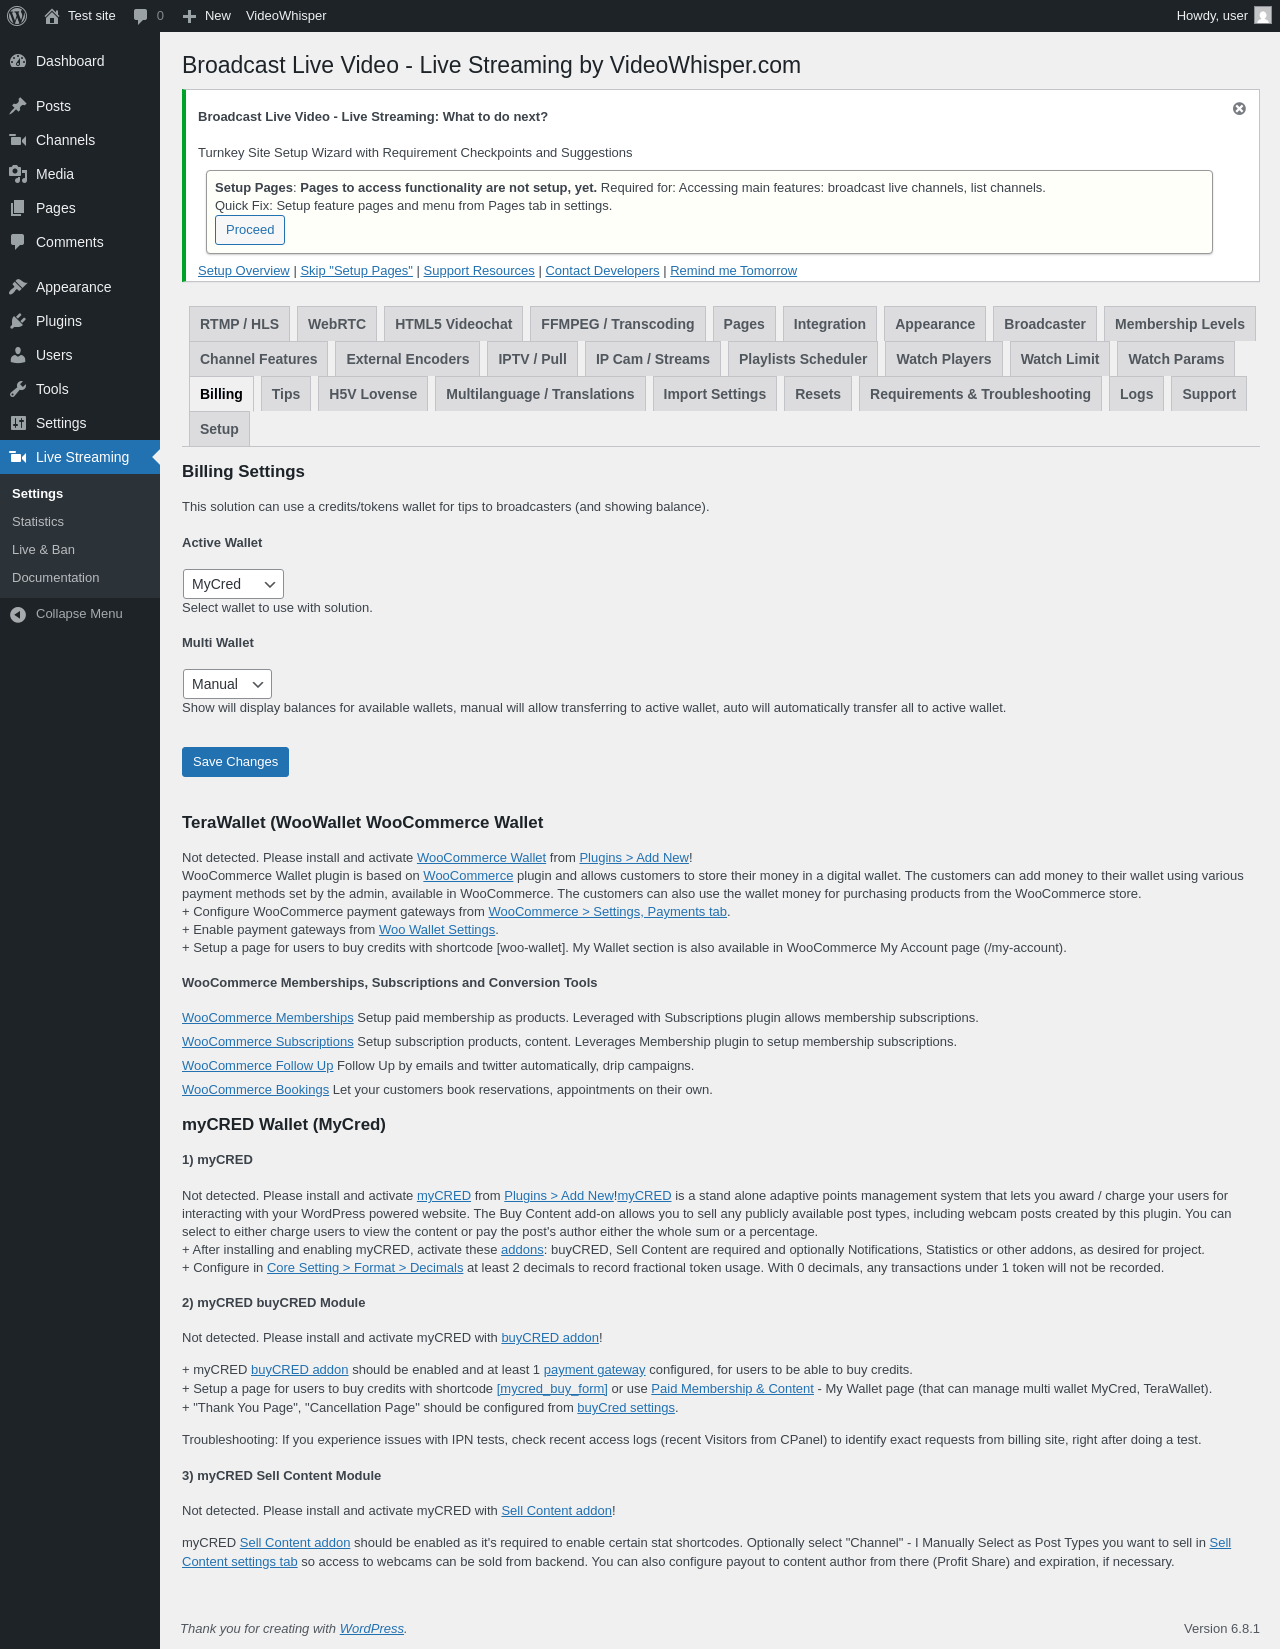
Task: Open the Multilanguage / Translations tab
Action: (540, 394)
